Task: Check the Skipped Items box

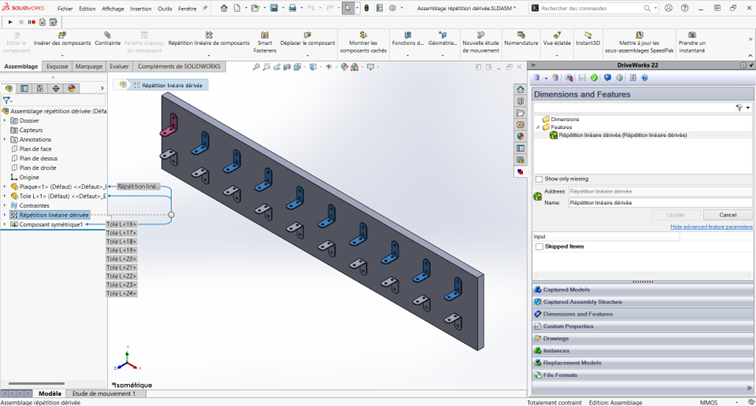Action: coord(539,247)
